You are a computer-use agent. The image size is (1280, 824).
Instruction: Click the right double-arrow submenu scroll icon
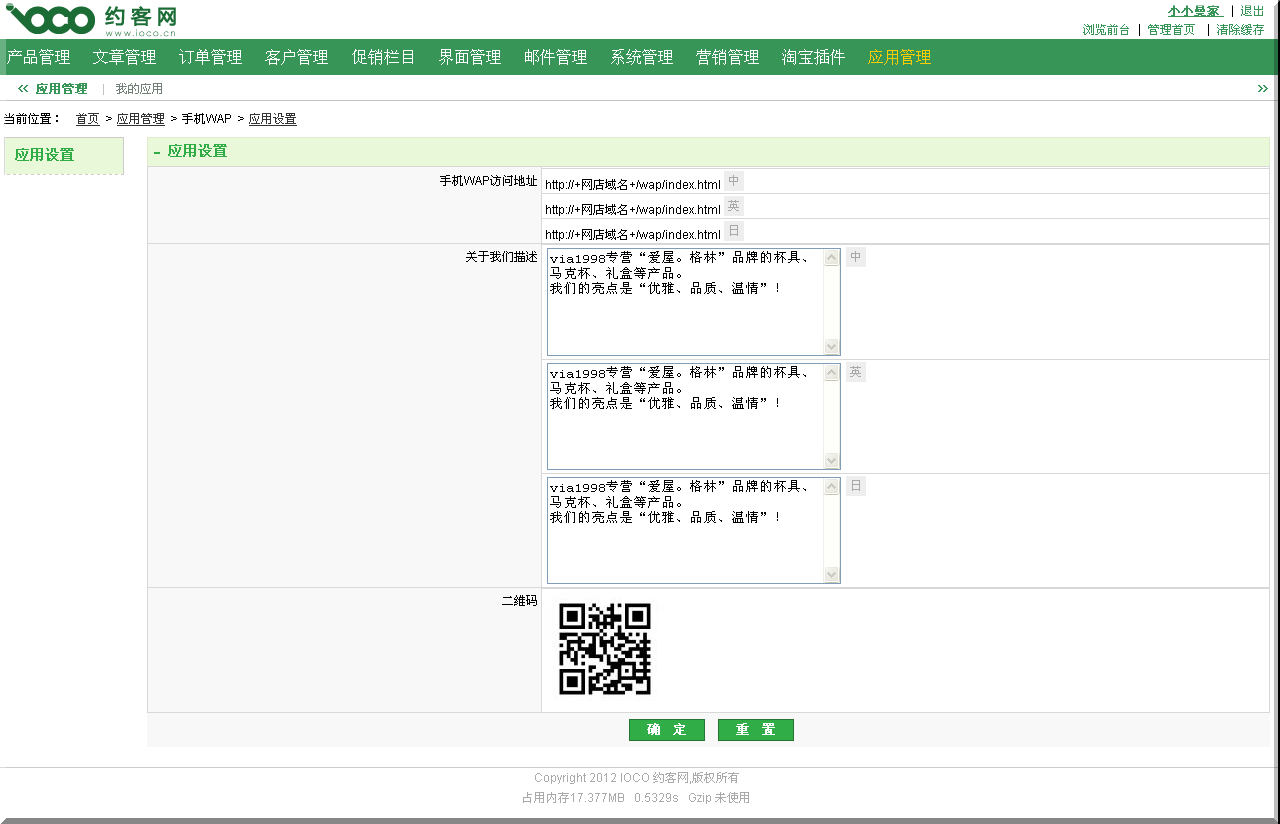pos(1262,89)
